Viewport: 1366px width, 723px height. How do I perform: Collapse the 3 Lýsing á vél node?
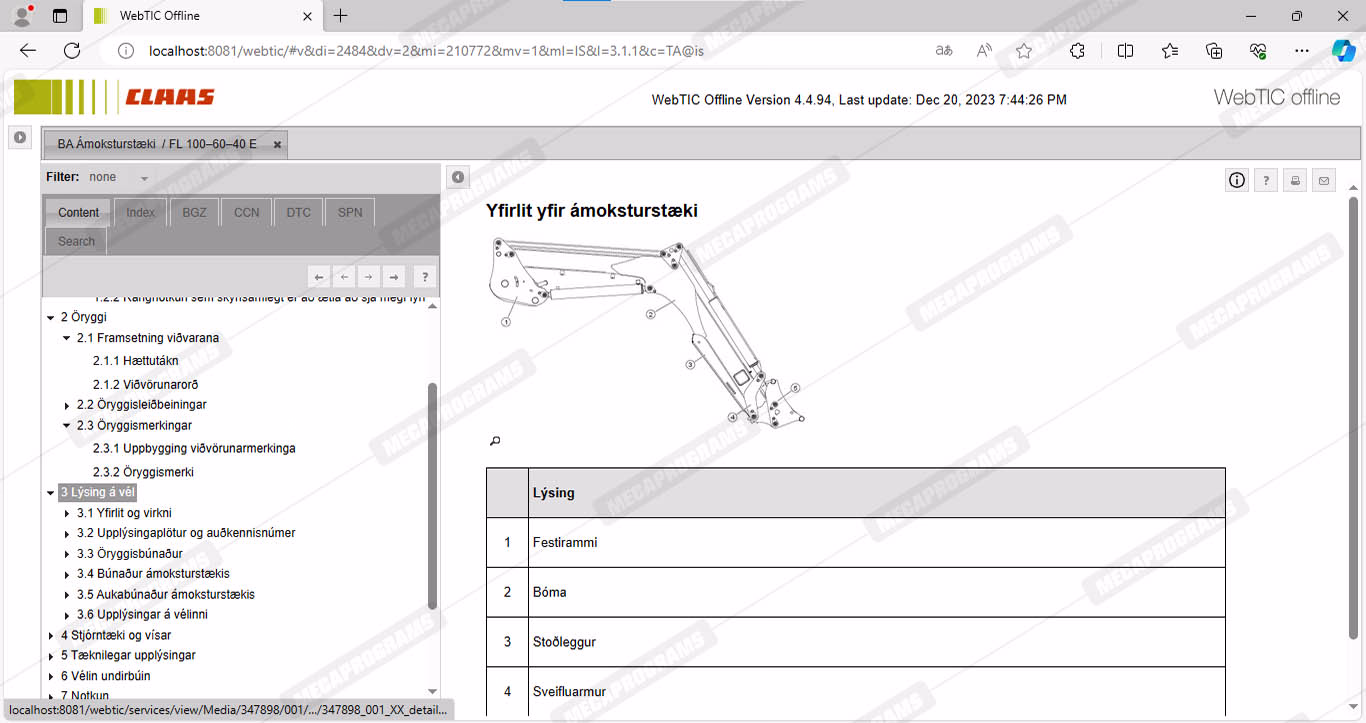(x=51, y=493)
